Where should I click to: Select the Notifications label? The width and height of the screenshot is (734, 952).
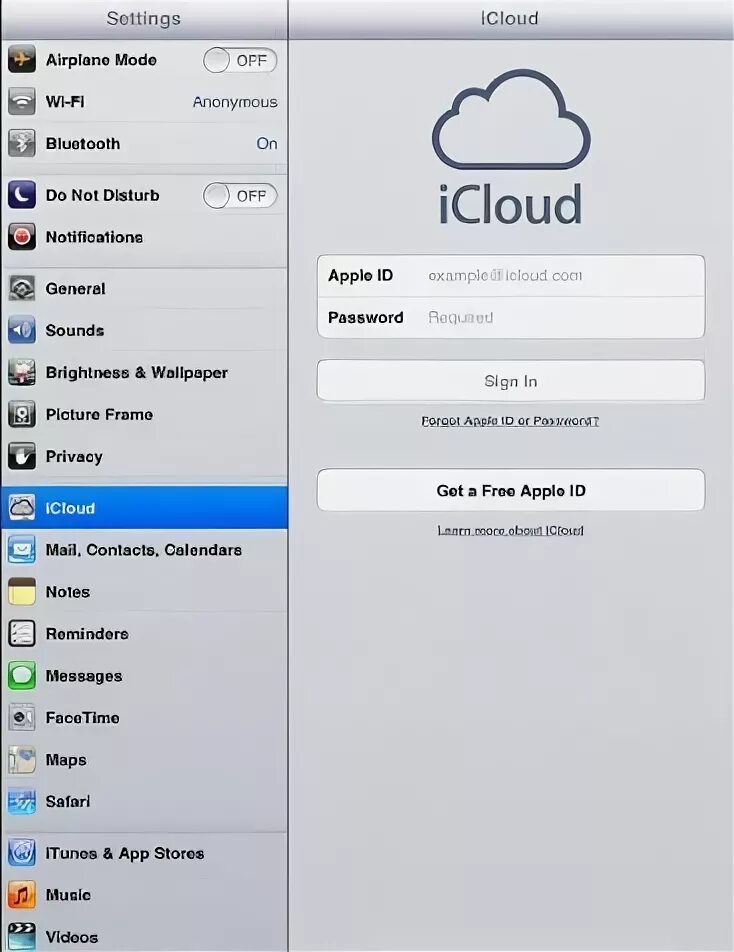(x=94, y=237)
